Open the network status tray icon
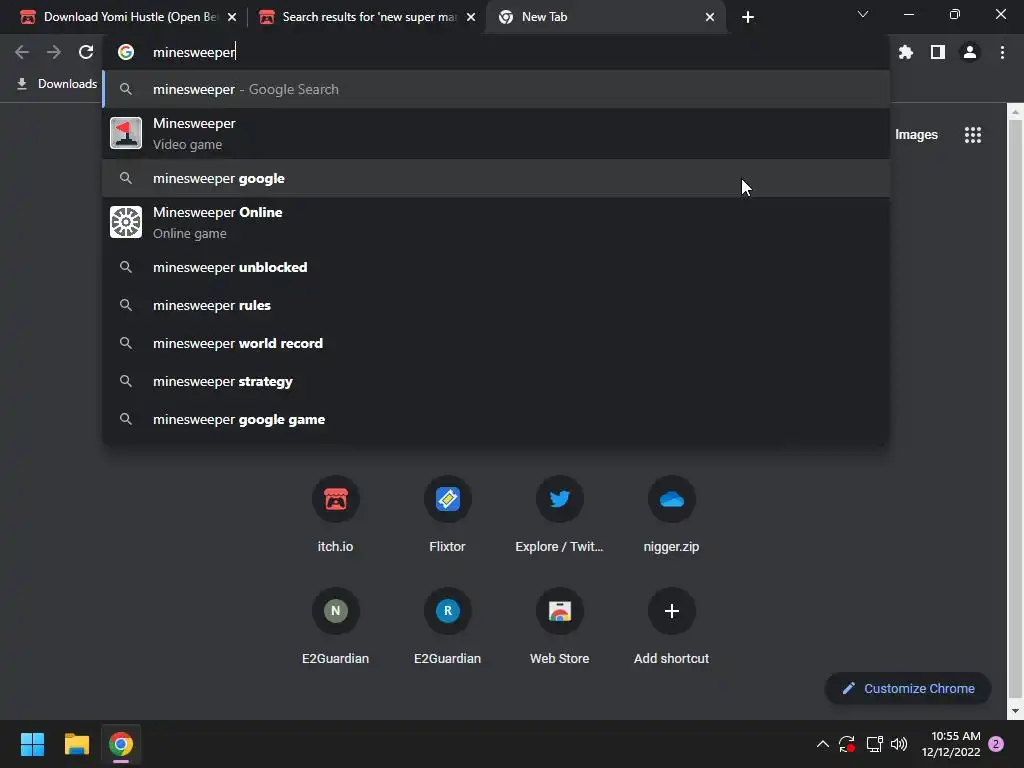This screenshot has width=1024, height=768. tap(874, 744)
